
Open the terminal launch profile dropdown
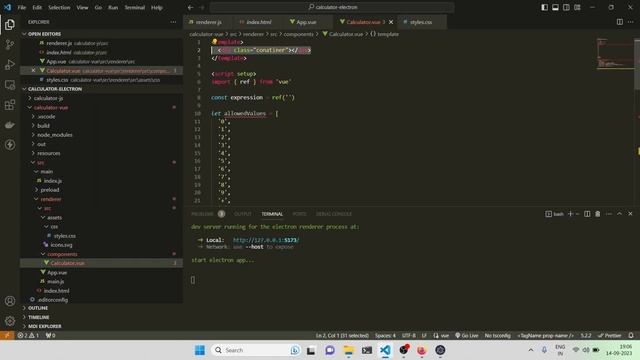[x=578, y=214]
